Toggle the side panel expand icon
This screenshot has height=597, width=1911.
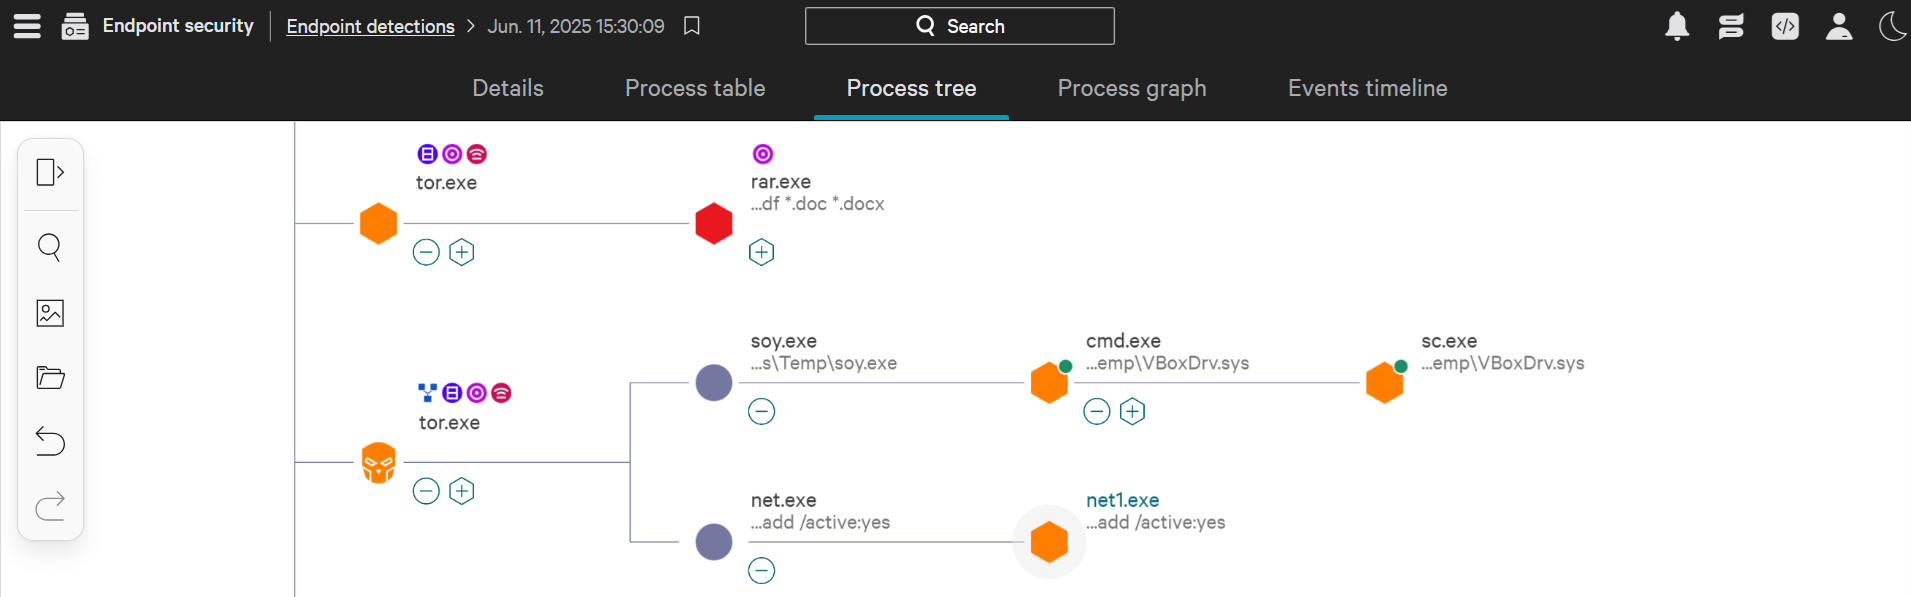50,172
